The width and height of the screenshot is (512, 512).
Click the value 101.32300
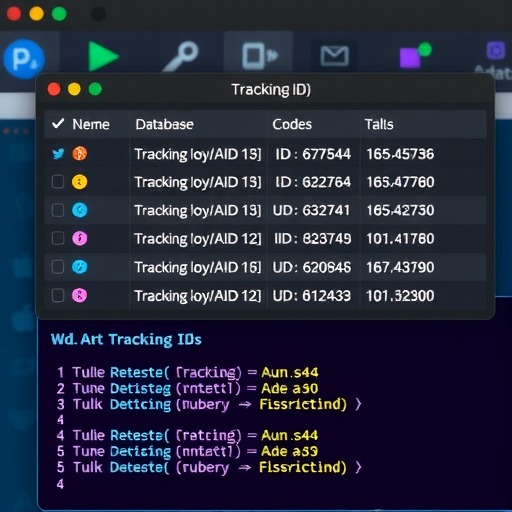(400, 295)
